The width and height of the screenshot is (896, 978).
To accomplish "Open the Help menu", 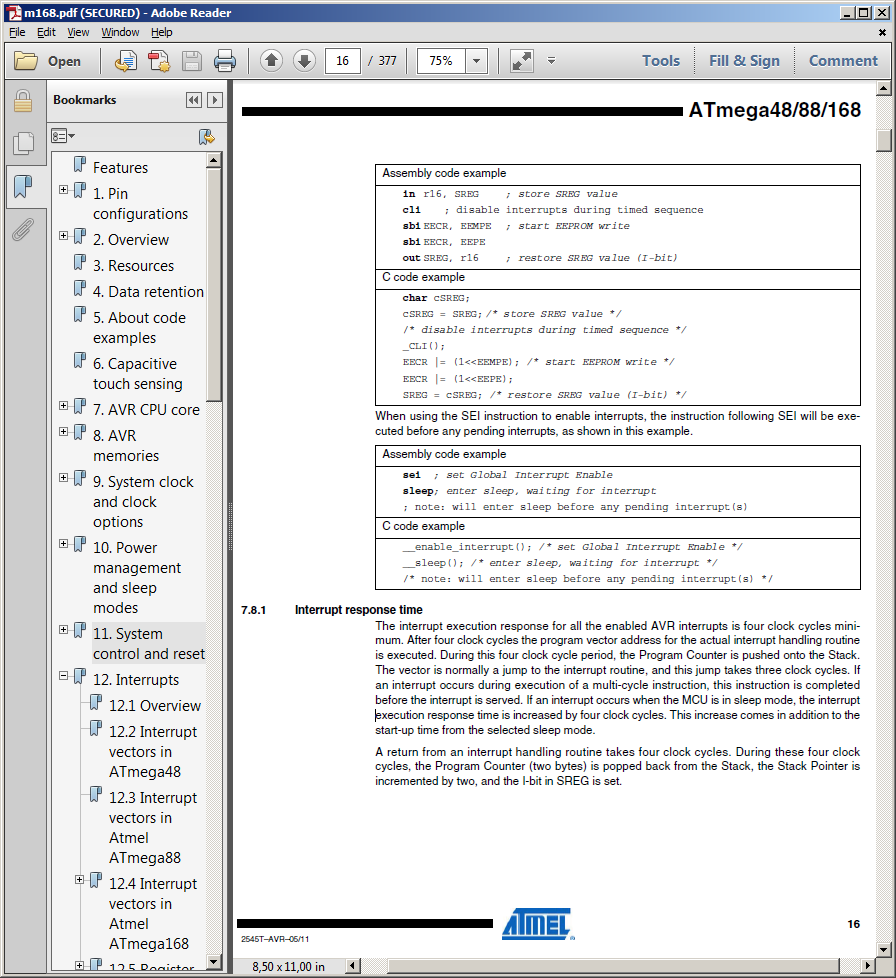I will [161, 32].
